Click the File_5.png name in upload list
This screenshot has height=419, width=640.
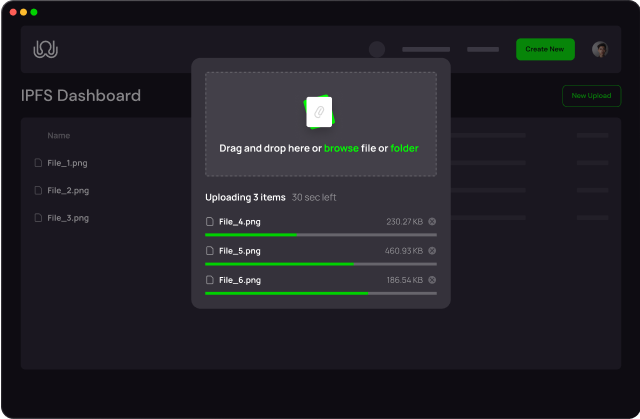(x=240, y=251)
